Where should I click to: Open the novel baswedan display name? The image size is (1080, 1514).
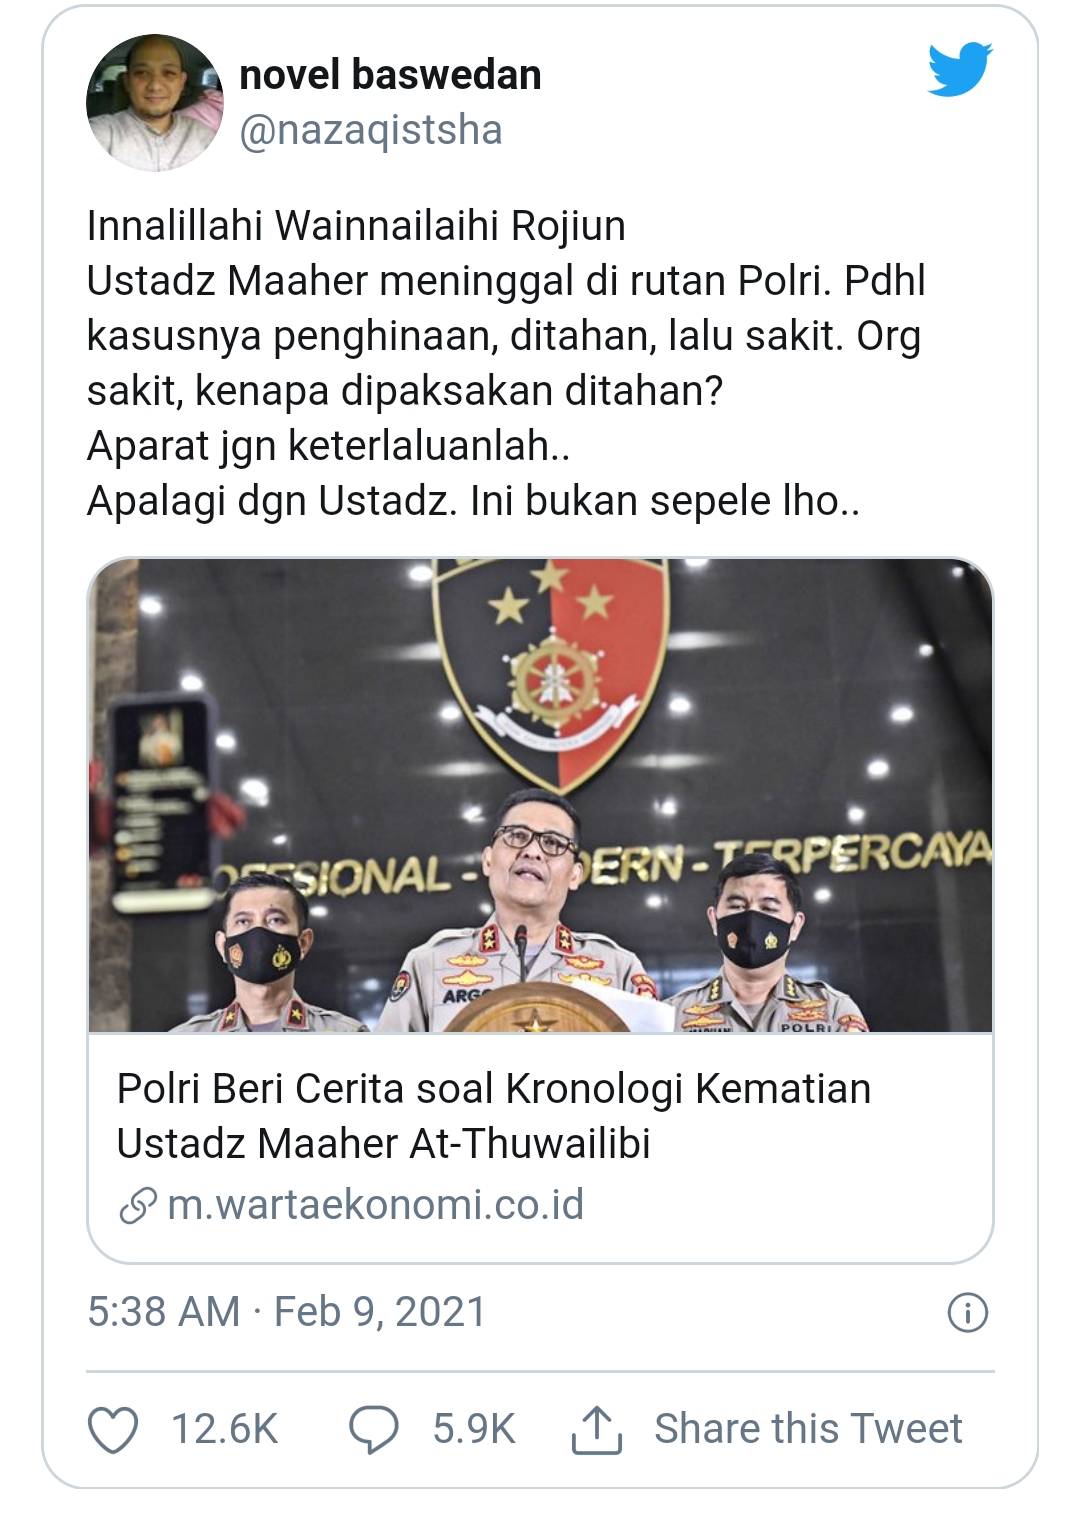390,75
